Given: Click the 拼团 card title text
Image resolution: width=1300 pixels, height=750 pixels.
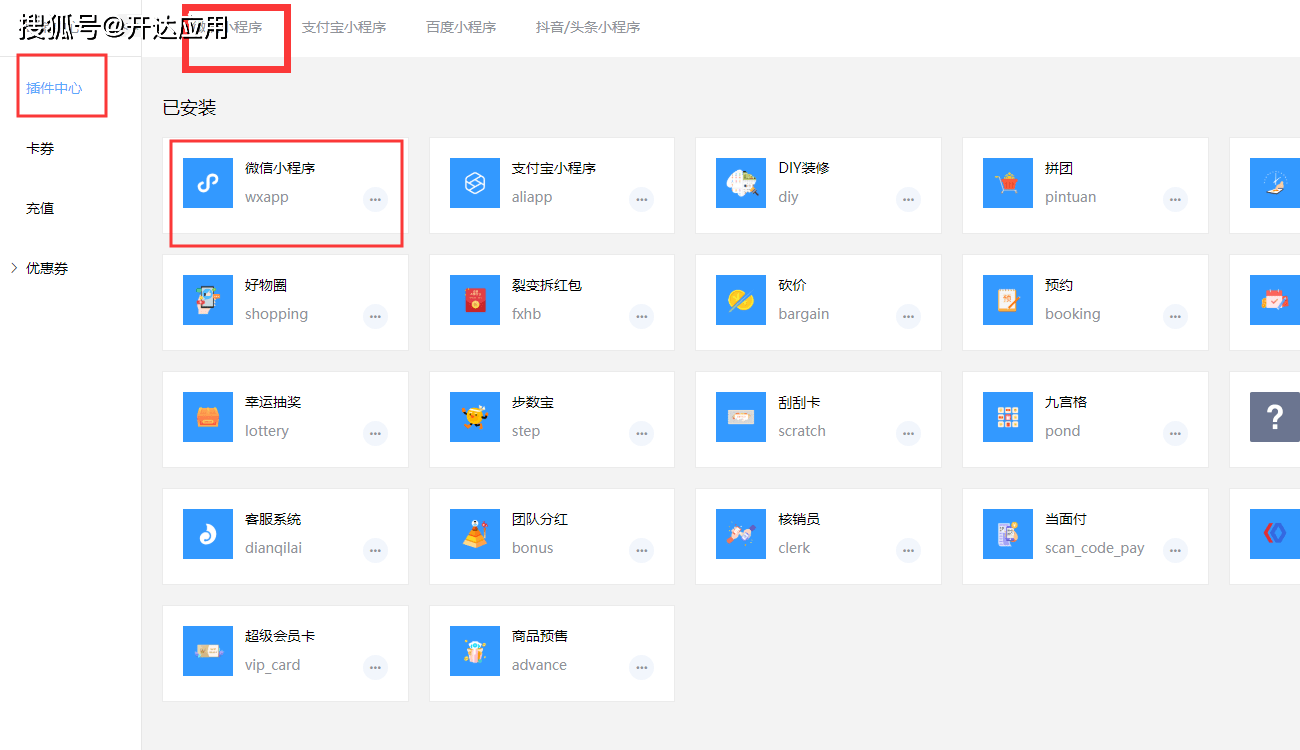Looking at the screenshot, I should [x=1059, y=168].
